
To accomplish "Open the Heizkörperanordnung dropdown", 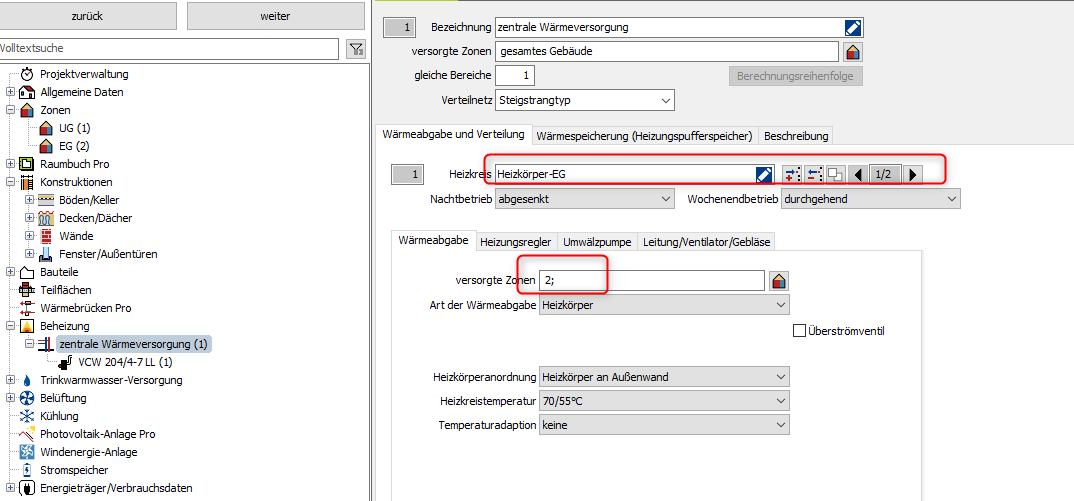I will pyautogui.click(x=664, y=377).
